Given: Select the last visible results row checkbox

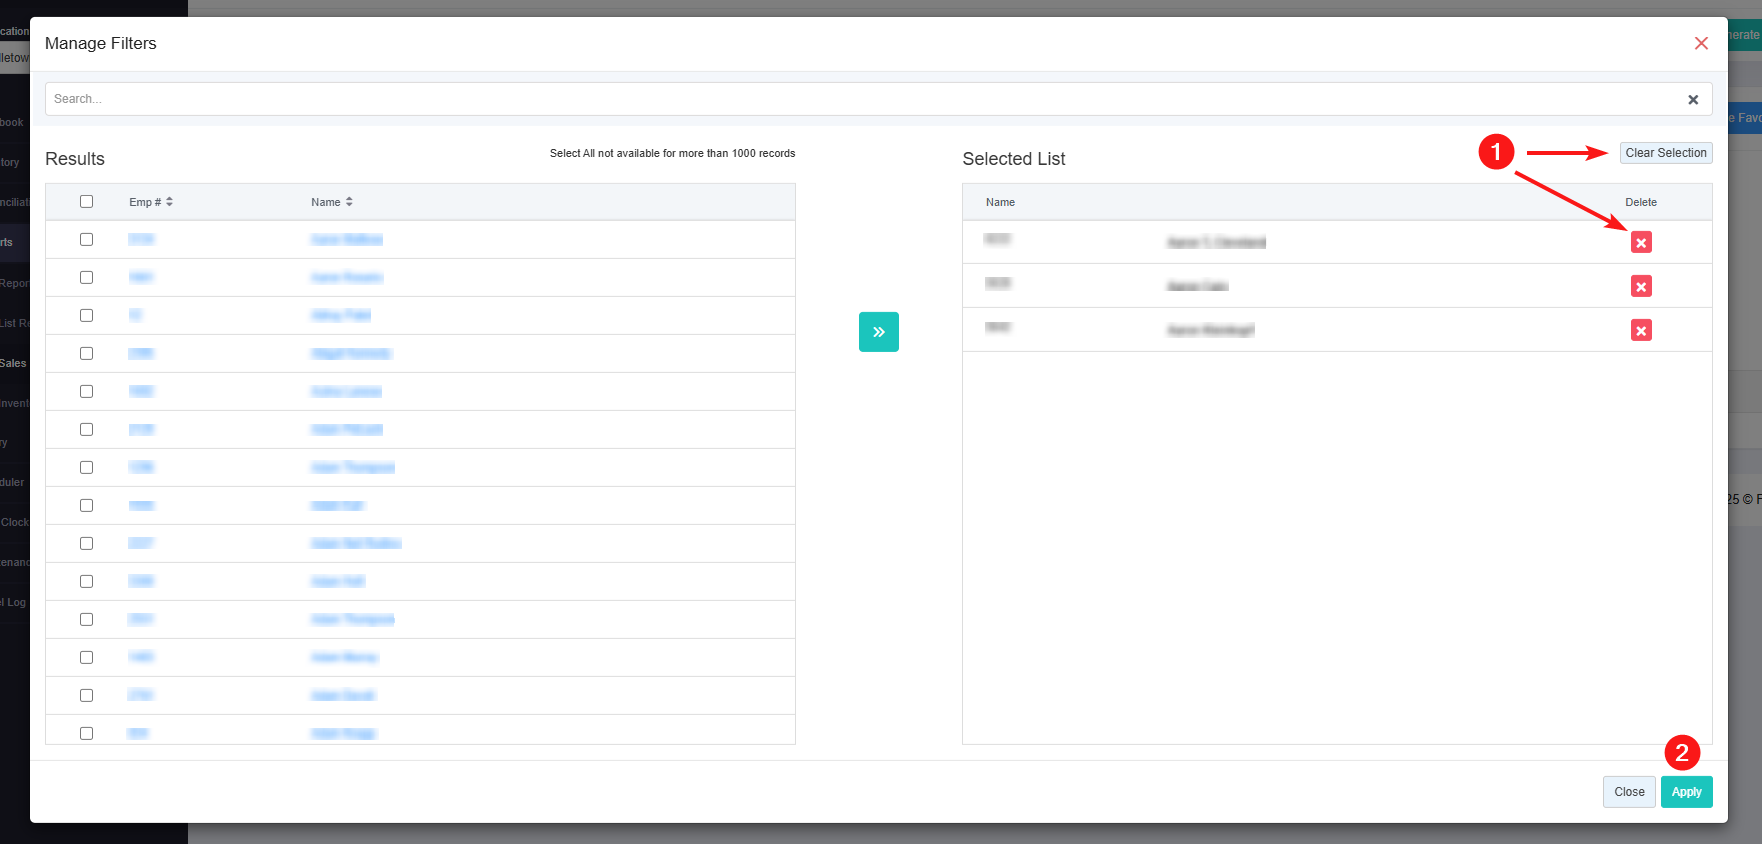Looking at the screenshot, I should point(86,733).
